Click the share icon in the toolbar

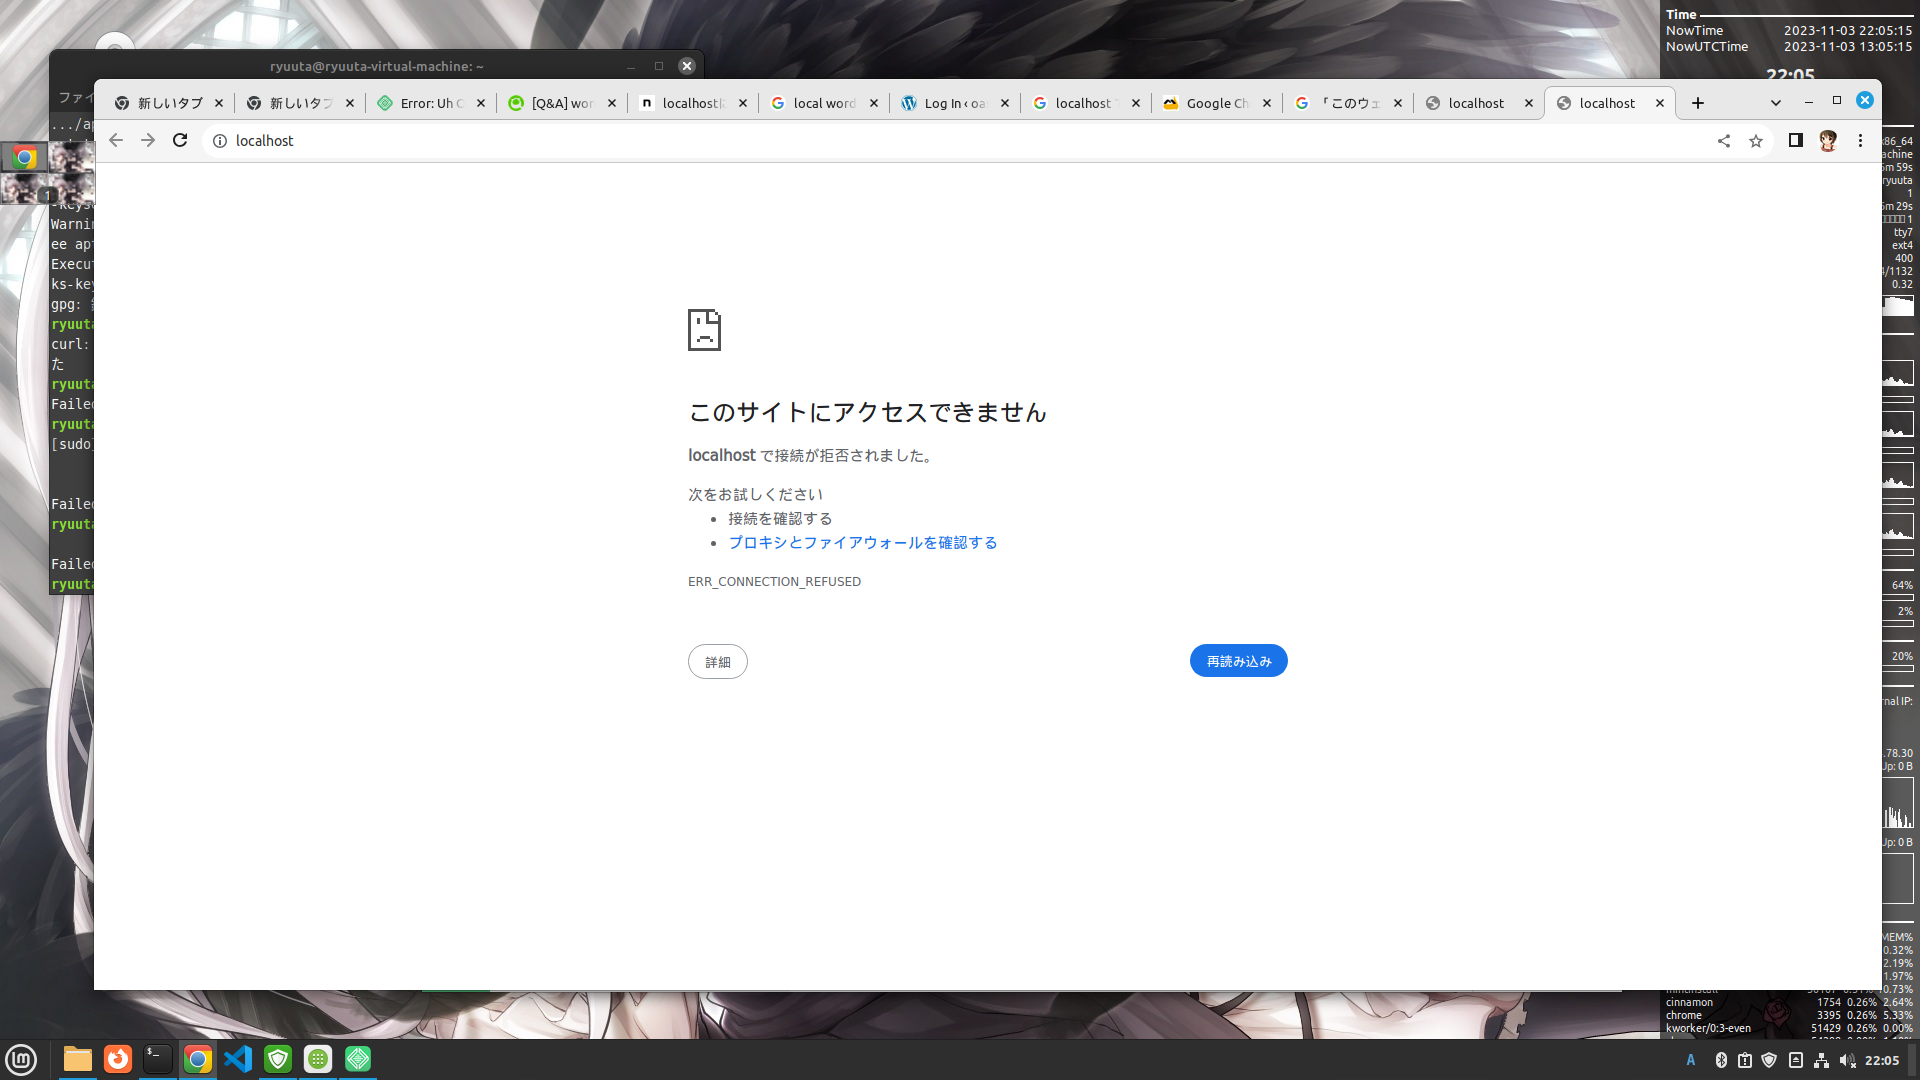(x=1723, y=141)
